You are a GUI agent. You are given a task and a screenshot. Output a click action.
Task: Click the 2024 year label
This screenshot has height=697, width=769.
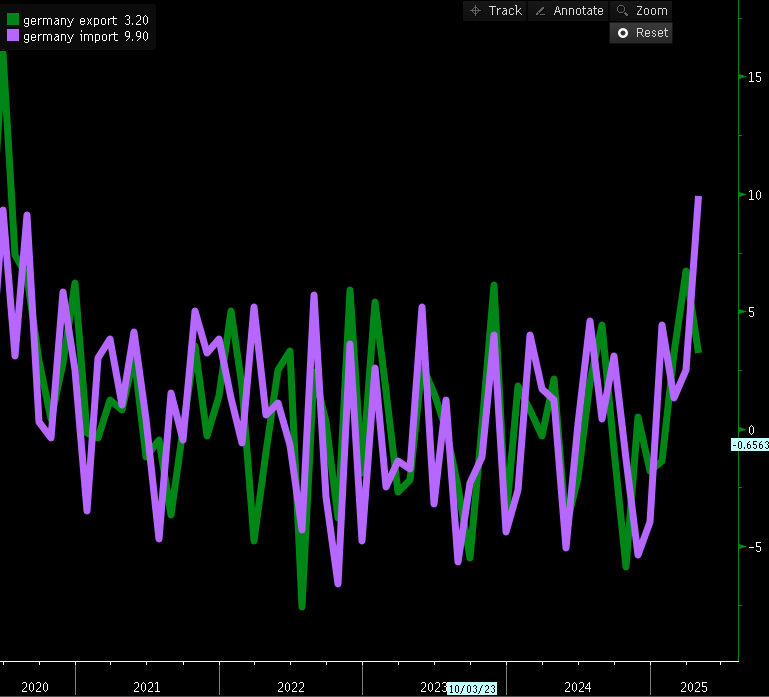tap(578, 687)
